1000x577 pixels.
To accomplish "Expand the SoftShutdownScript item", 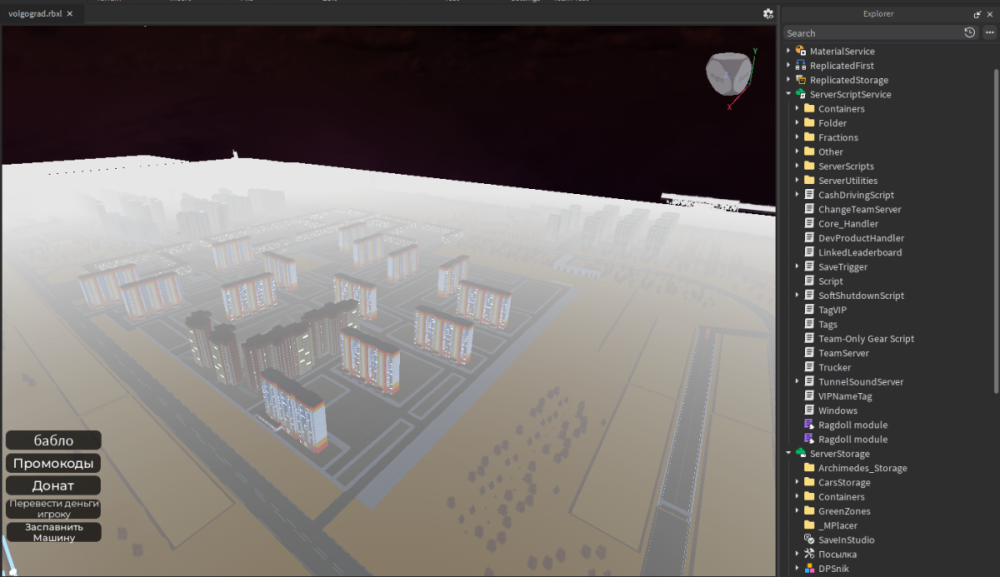I will coord(797,295).
